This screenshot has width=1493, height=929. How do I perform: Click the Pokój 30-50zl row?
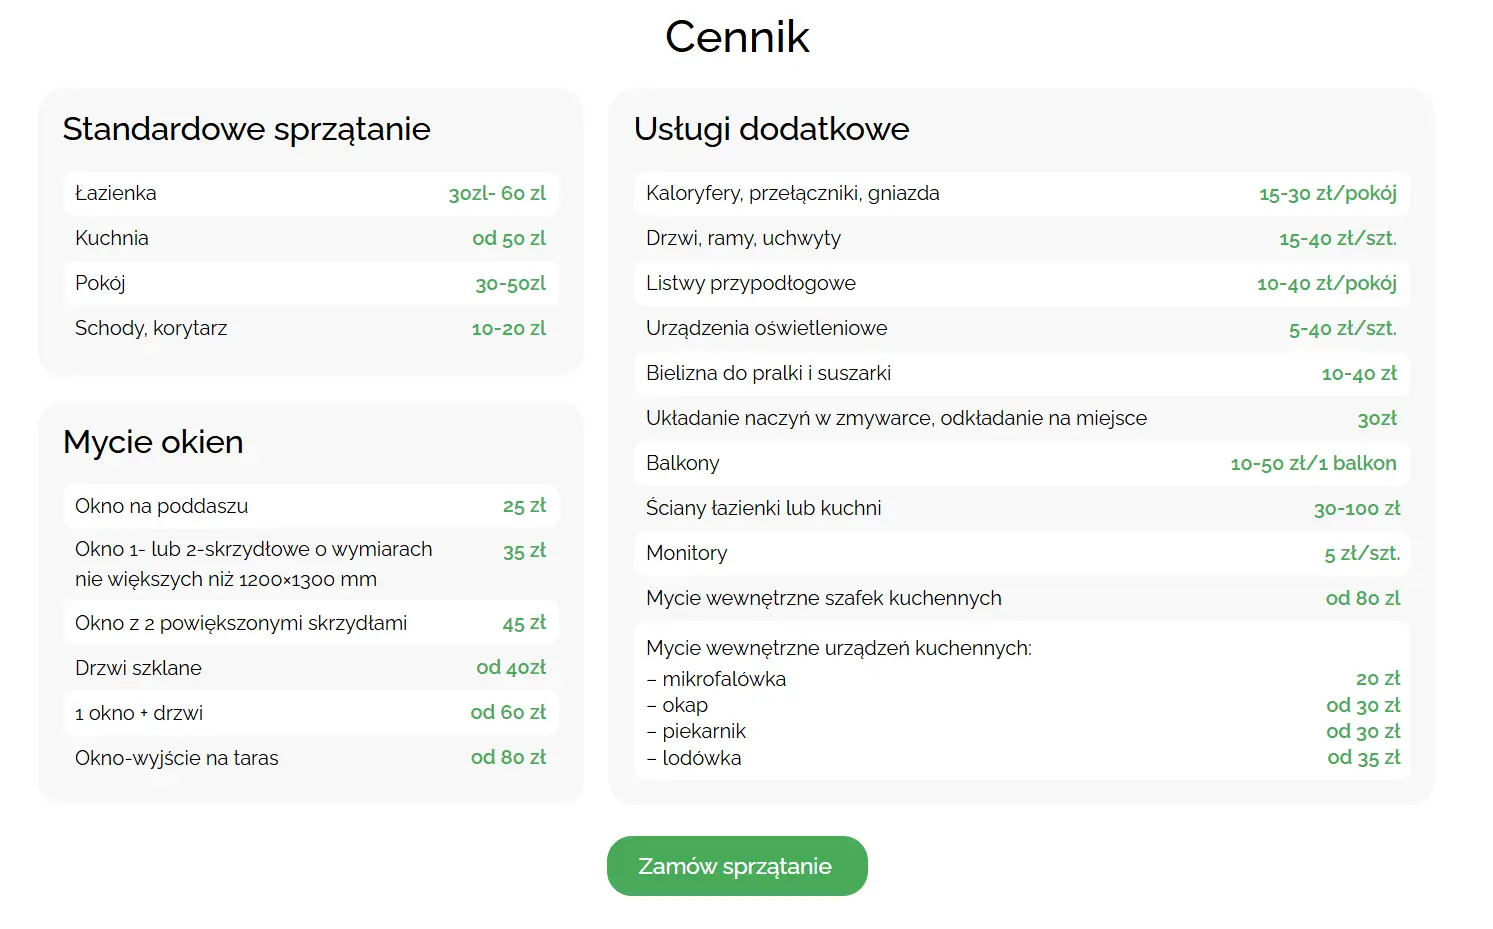click(x=311, y=283)
